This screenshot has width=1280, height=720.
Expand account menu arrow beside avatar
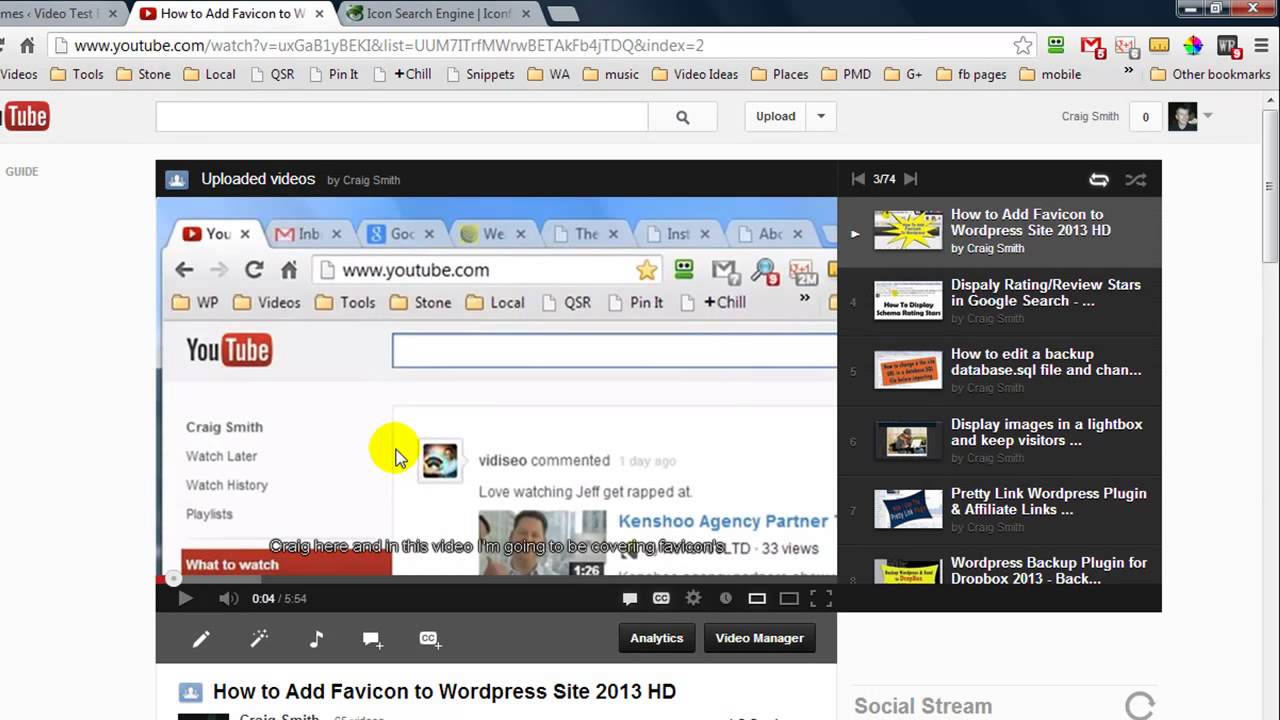(x=1208, y=116)
